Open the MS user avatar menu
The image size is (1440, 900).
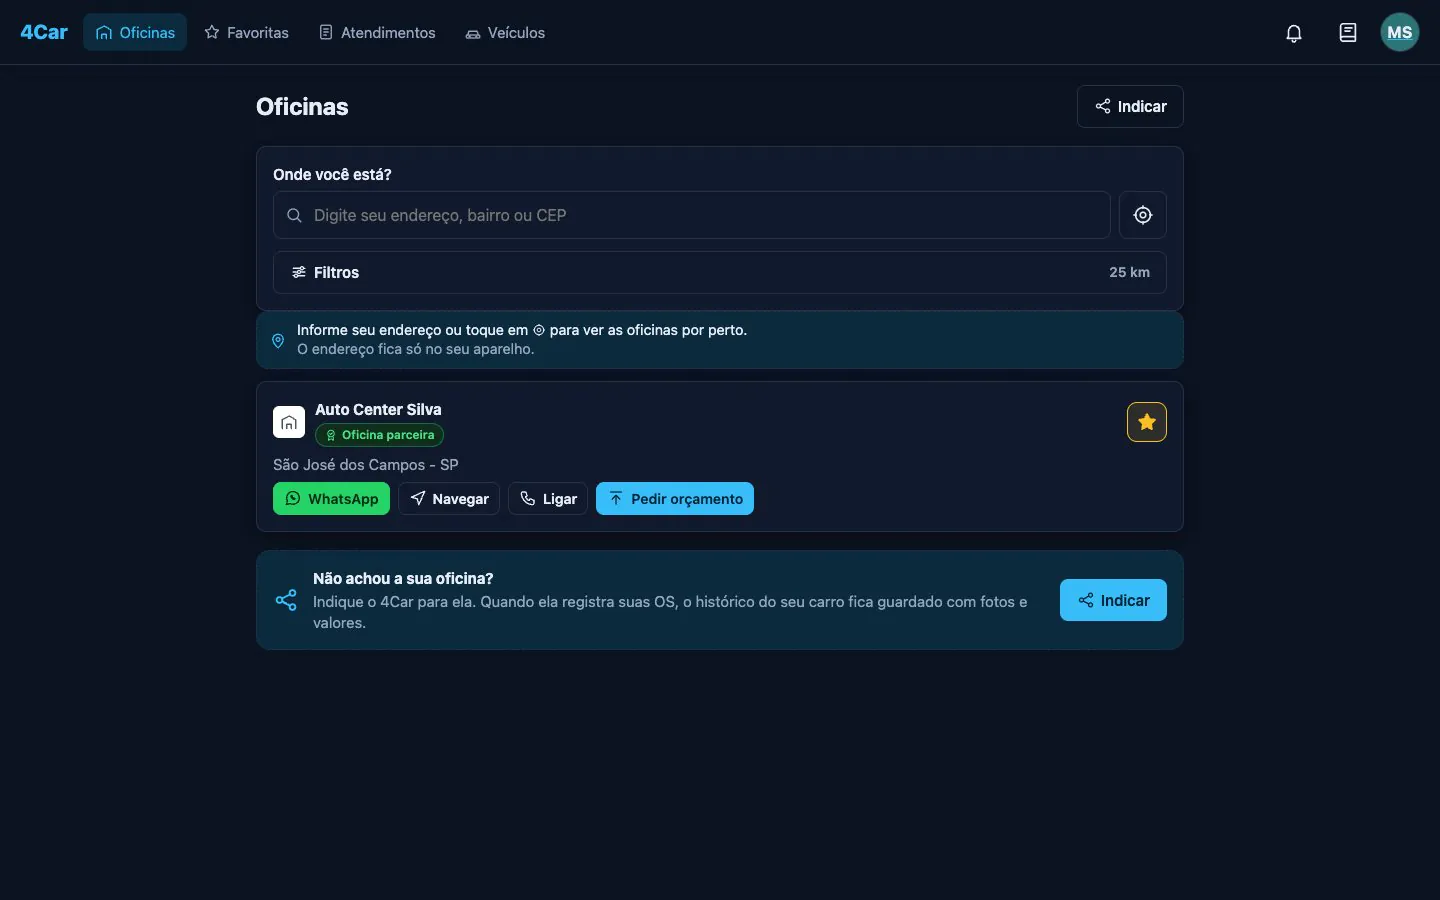click(x=1400, y=33)
